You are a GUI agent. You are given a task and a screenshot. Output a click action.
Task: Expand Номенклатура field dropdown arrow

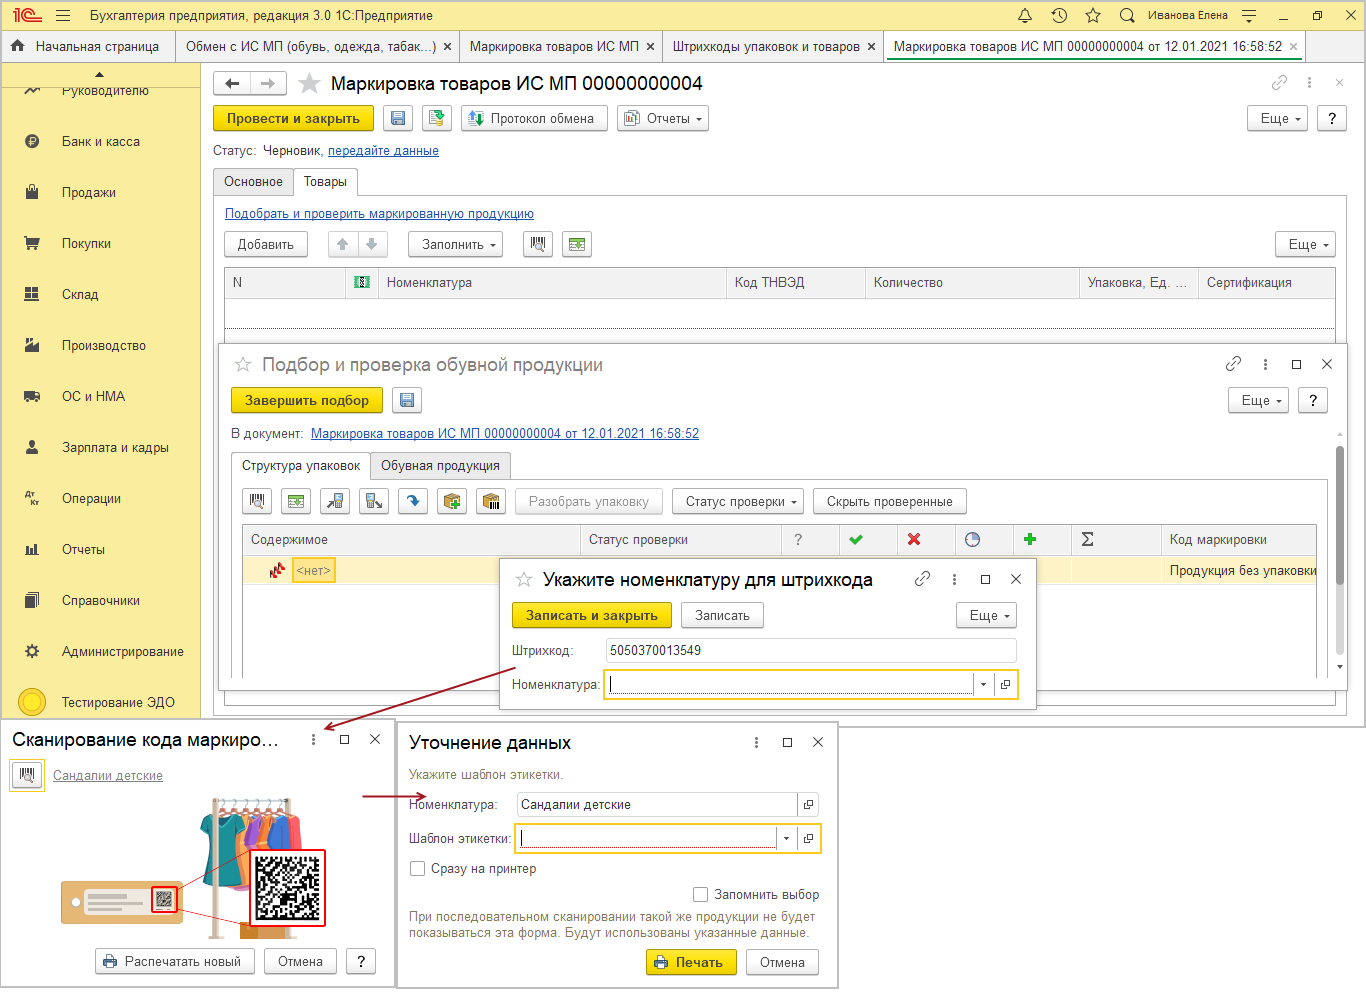(x=984, y=685)
